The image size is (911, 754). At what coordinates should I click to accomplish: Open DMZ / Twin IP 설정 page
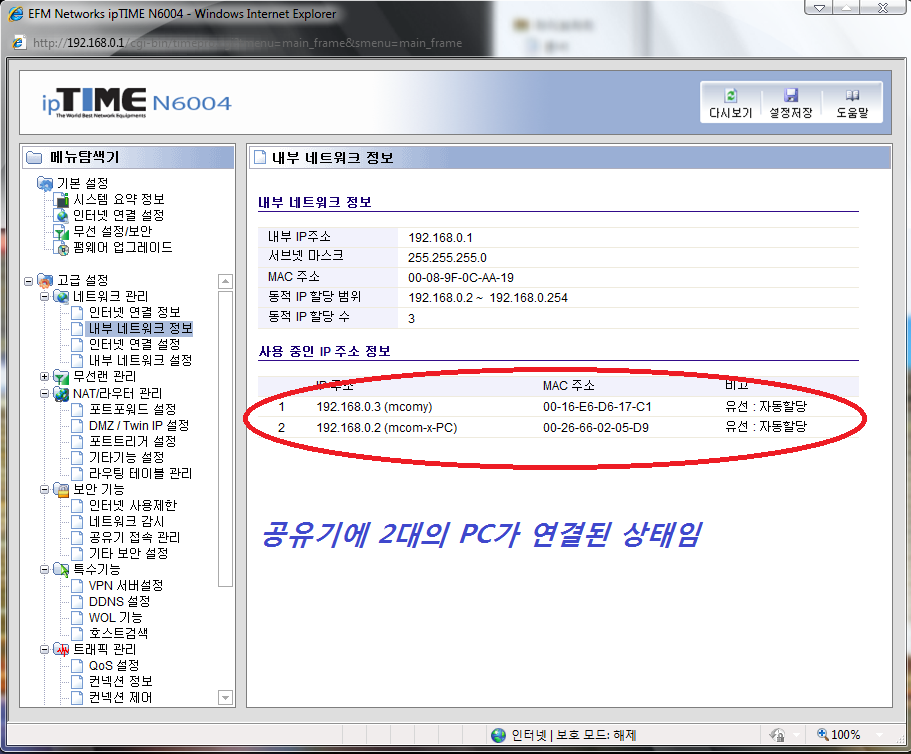(139, 426)
